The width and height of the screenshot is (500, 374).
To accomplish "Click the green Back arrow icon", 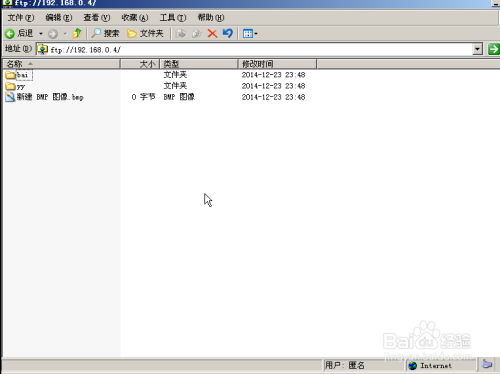I will click(10, 33).
